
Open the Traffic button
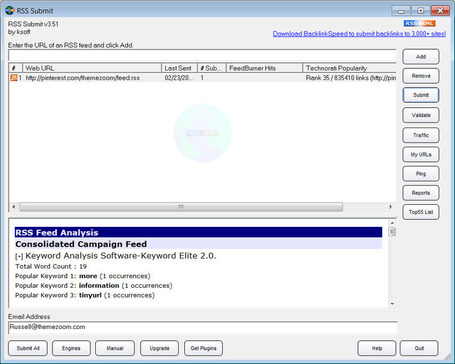[x=421, y=135]
